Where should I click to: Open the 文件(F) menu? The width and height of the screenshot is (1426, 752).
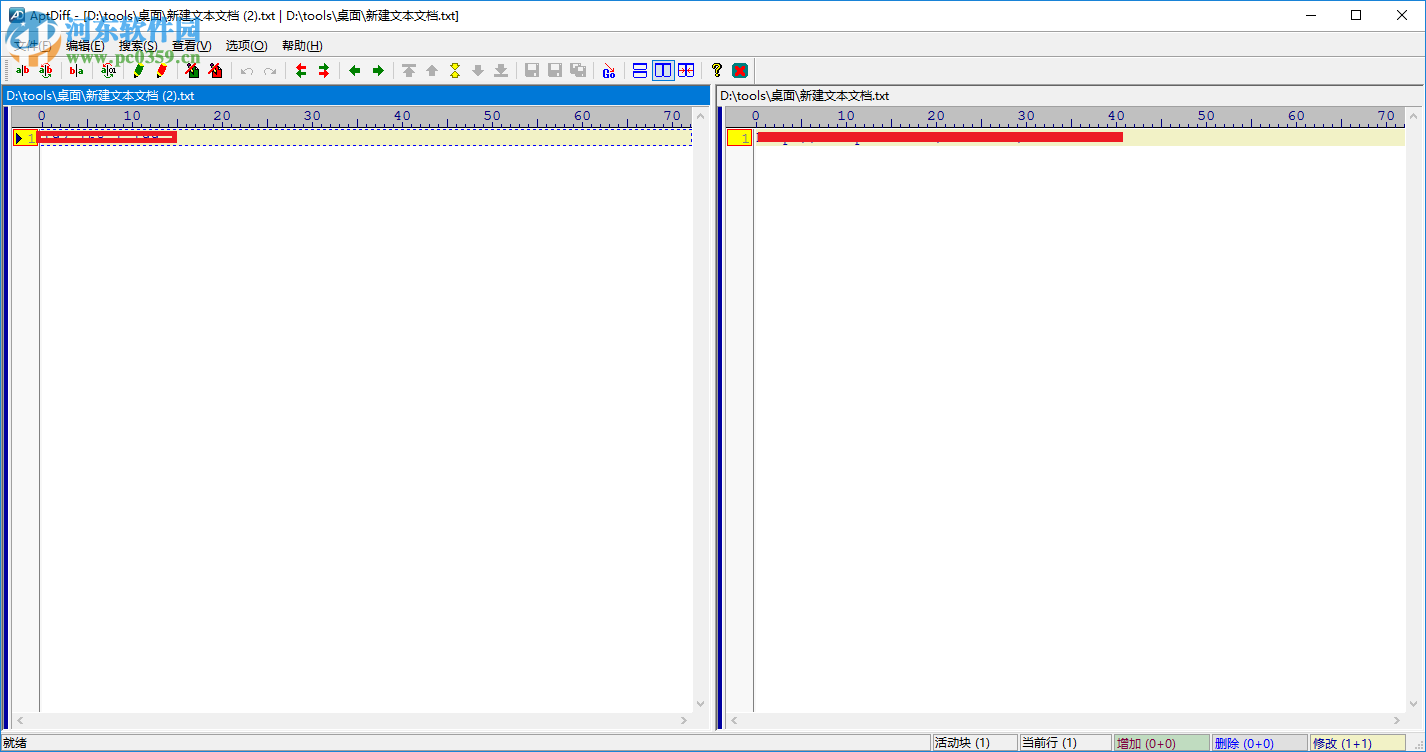point(33,46)
